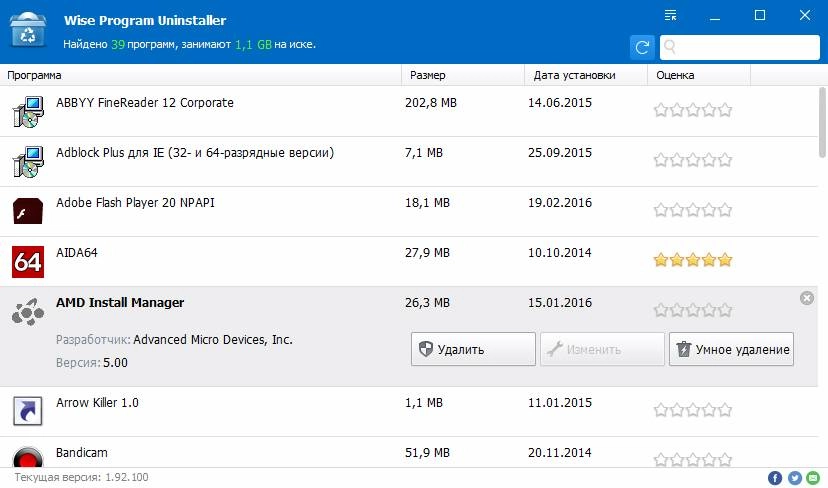The width and height of the screenshot is (828, 488).
Task: Rate Adblock Plus with stars
Action: (x=693, y=159)
